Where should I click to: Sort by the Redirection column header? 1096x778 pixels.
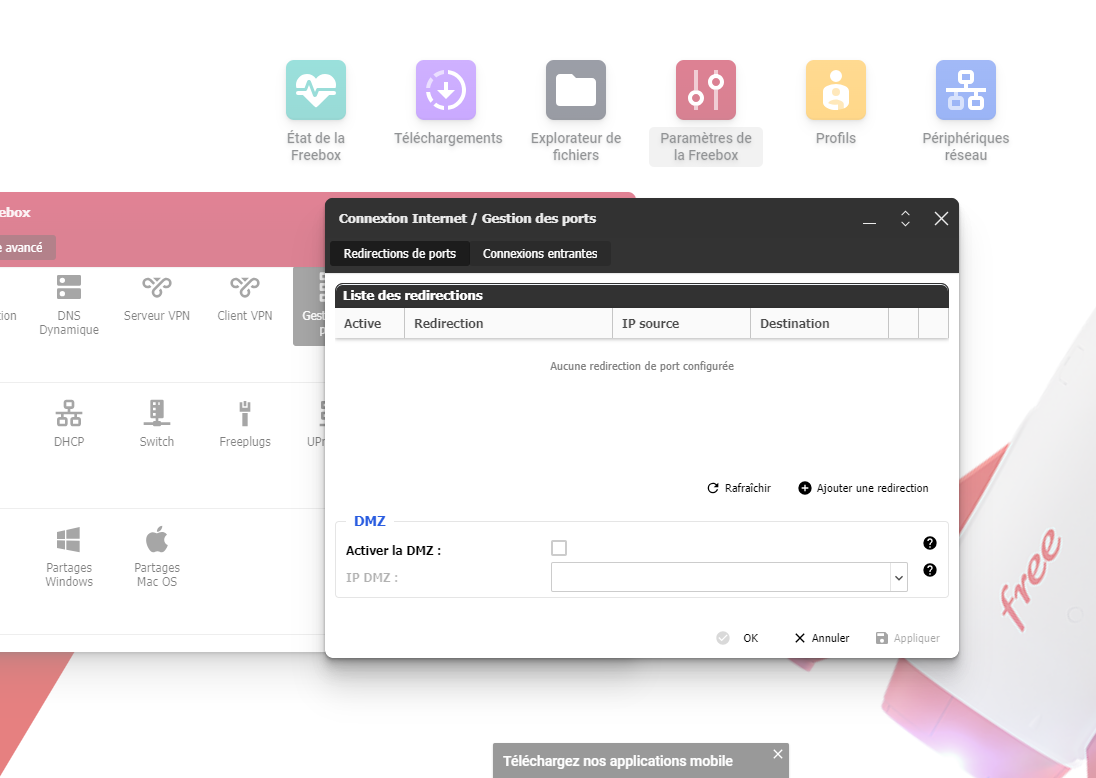[x=508, y=324]
